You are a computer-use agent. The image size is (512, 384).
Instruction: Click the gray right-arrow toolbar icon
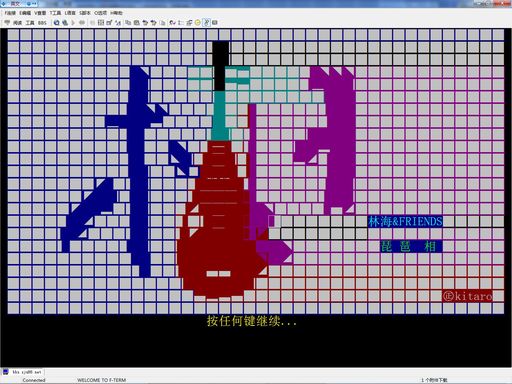(73, 23)
